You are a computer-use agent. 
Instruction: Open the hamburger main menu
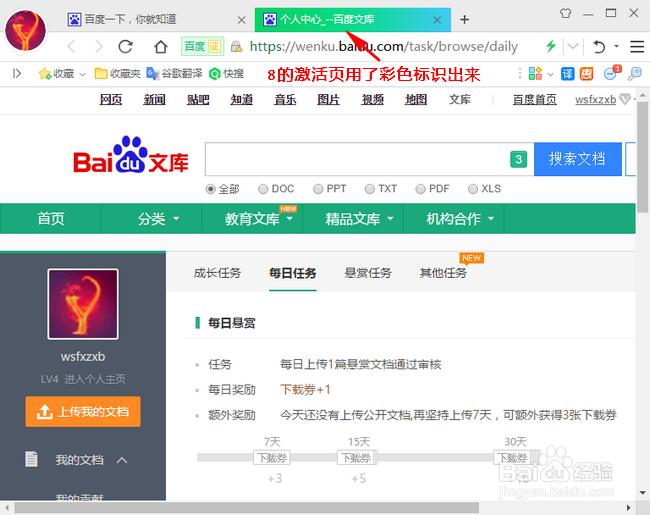click(x=637, y=46)
